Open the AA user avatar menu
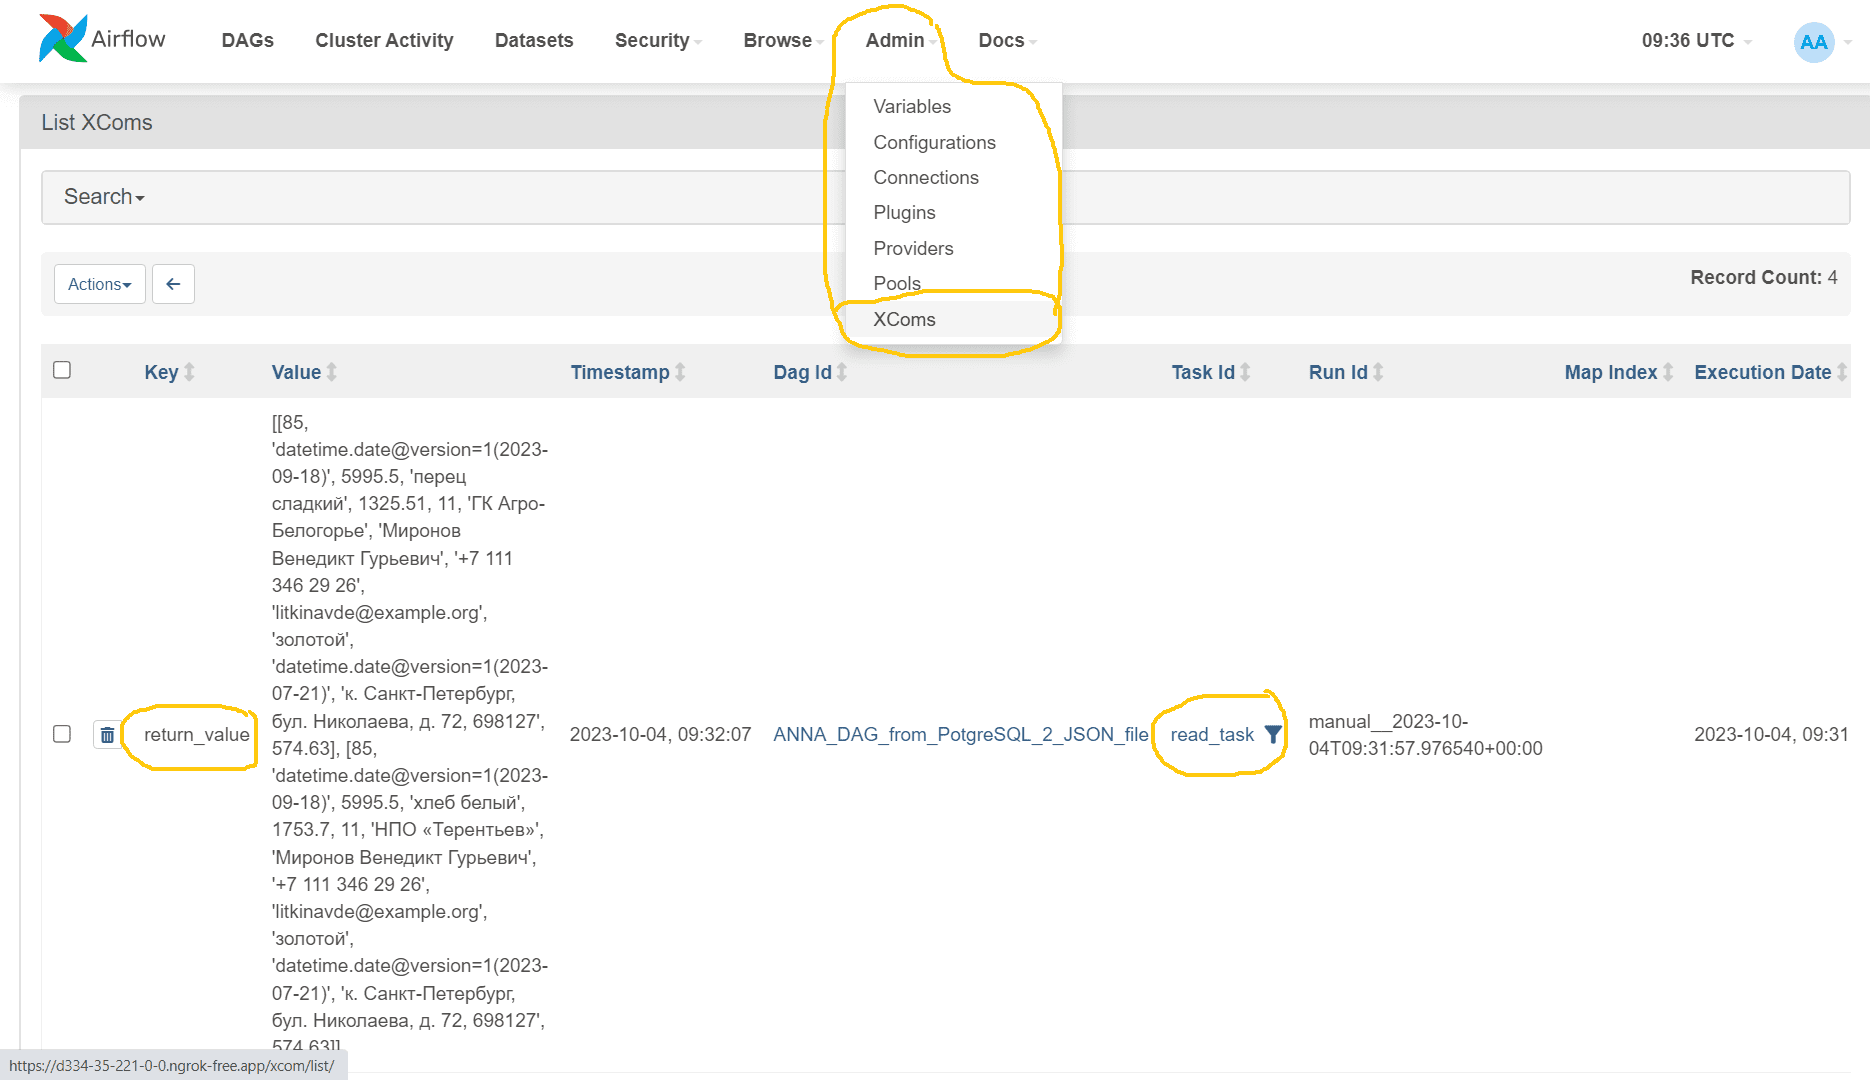 (1814, 42)
